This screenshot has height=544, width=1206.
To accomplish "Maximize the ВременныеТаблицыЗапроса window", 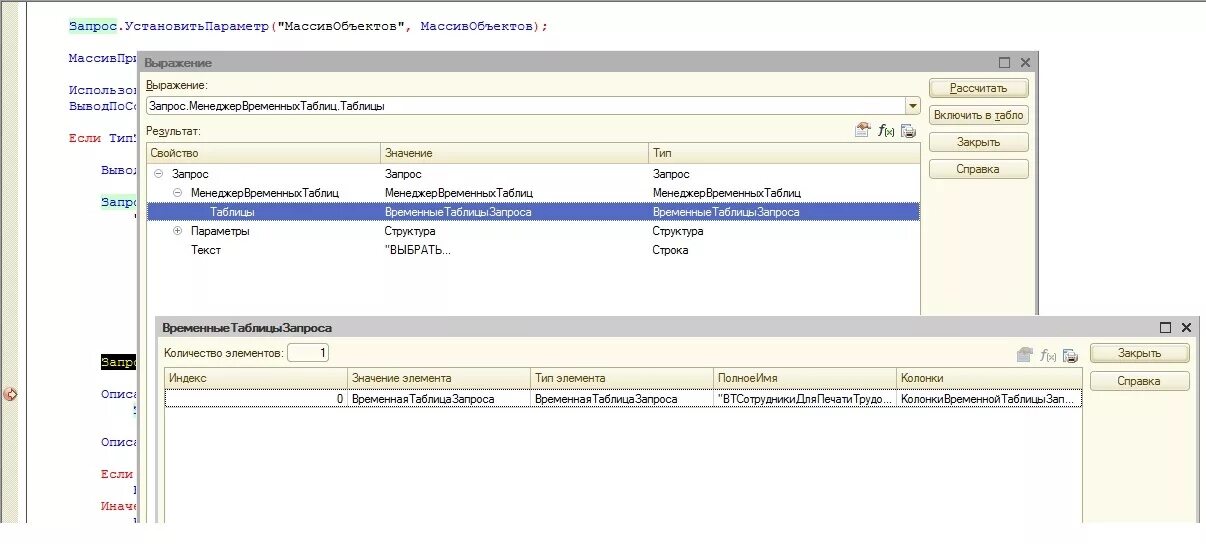I will [1165, 327].
